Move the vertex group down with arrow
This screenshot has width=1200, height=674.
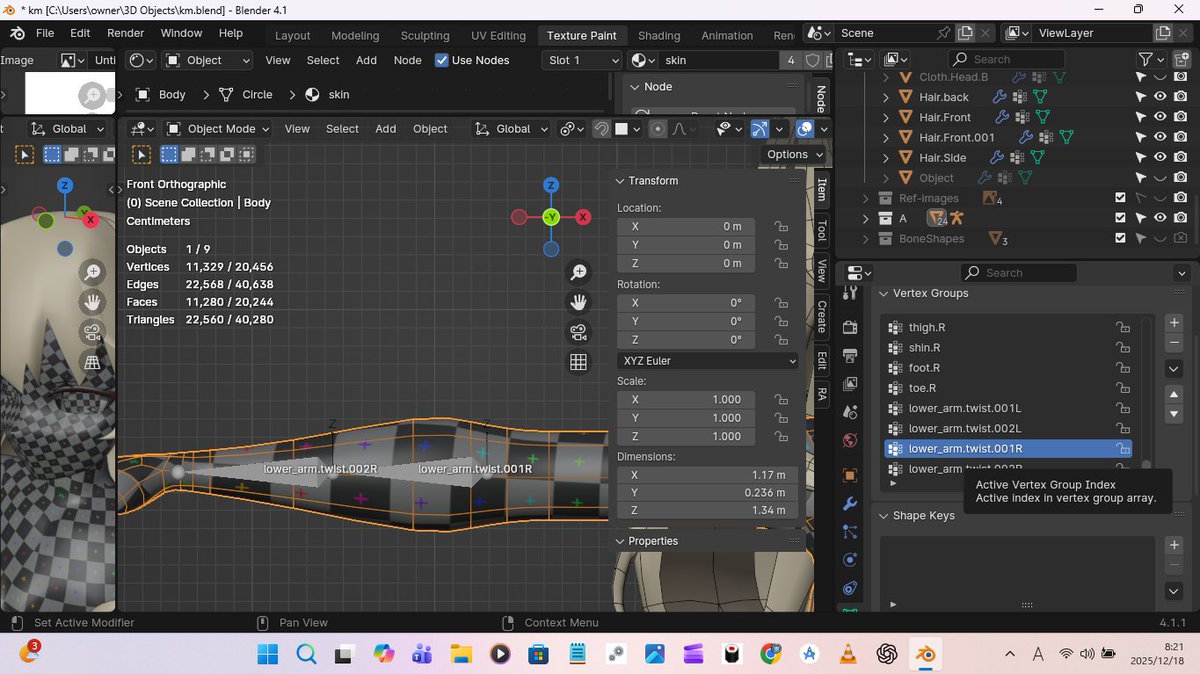(x=1174, y=414)
